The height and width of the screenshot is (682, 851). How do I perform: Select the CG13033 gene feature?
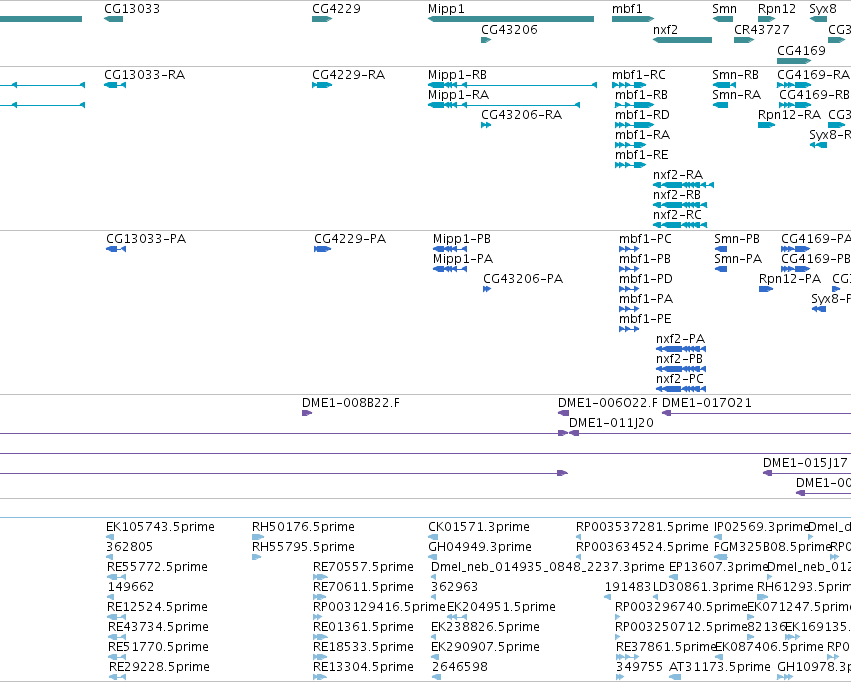tap(113, 19)
